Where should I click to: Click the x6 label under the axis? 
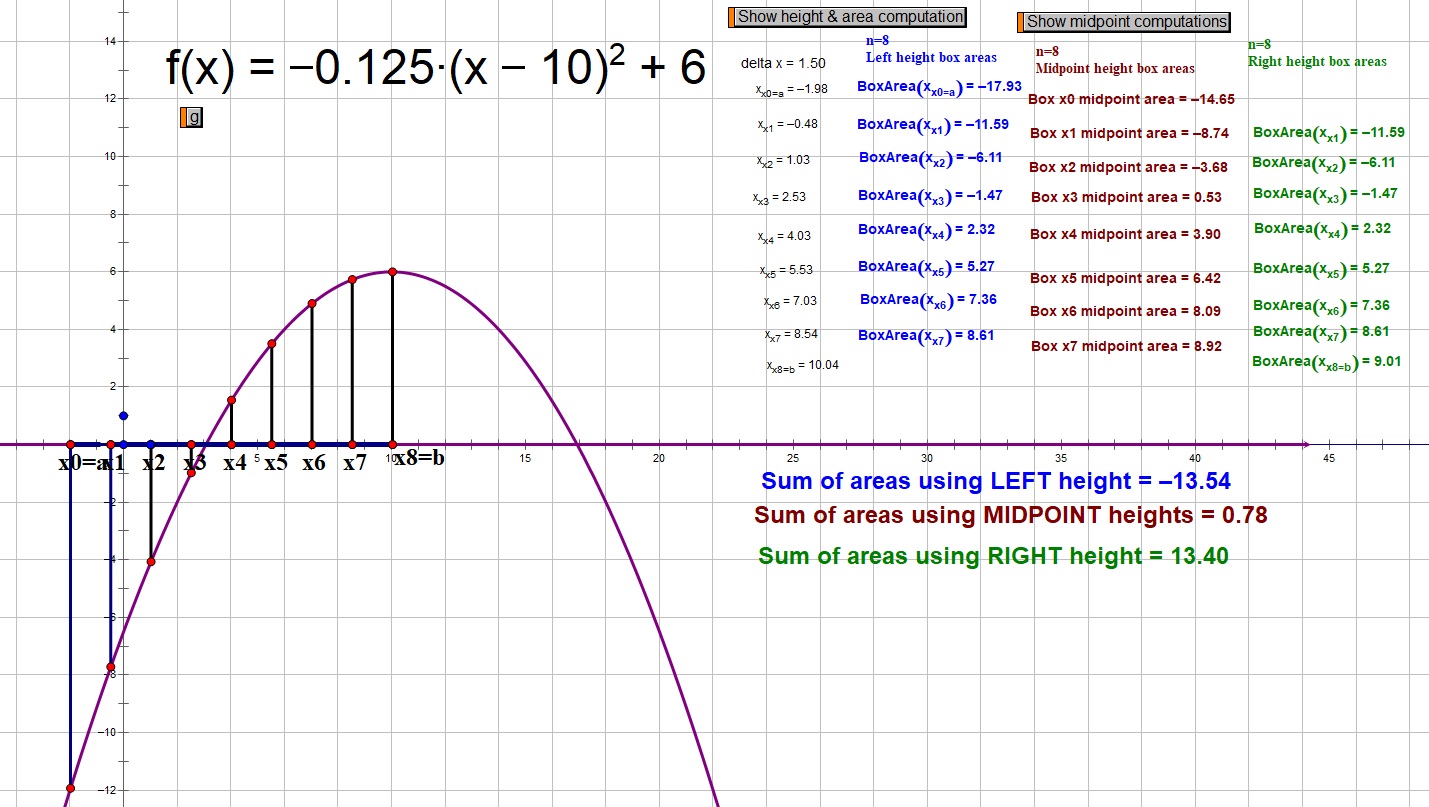pos(314,463)
